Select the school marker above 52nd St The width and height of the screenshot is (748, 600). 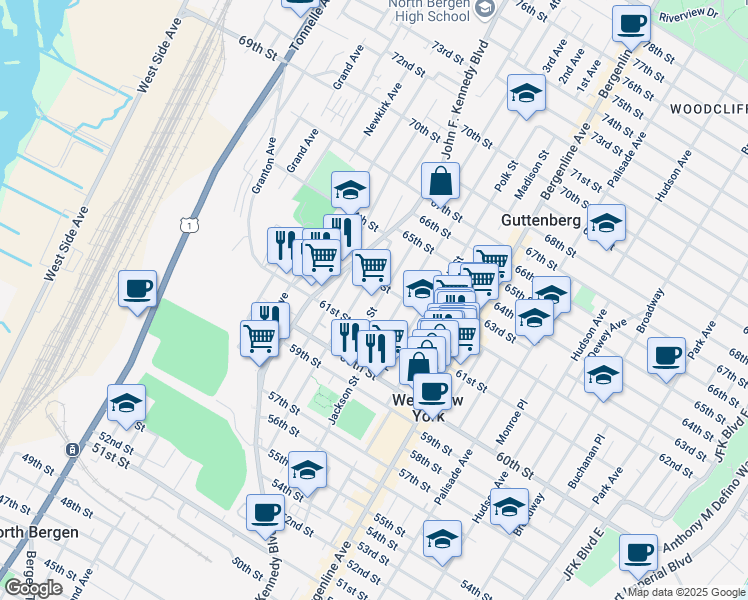(x=126, y=404)
